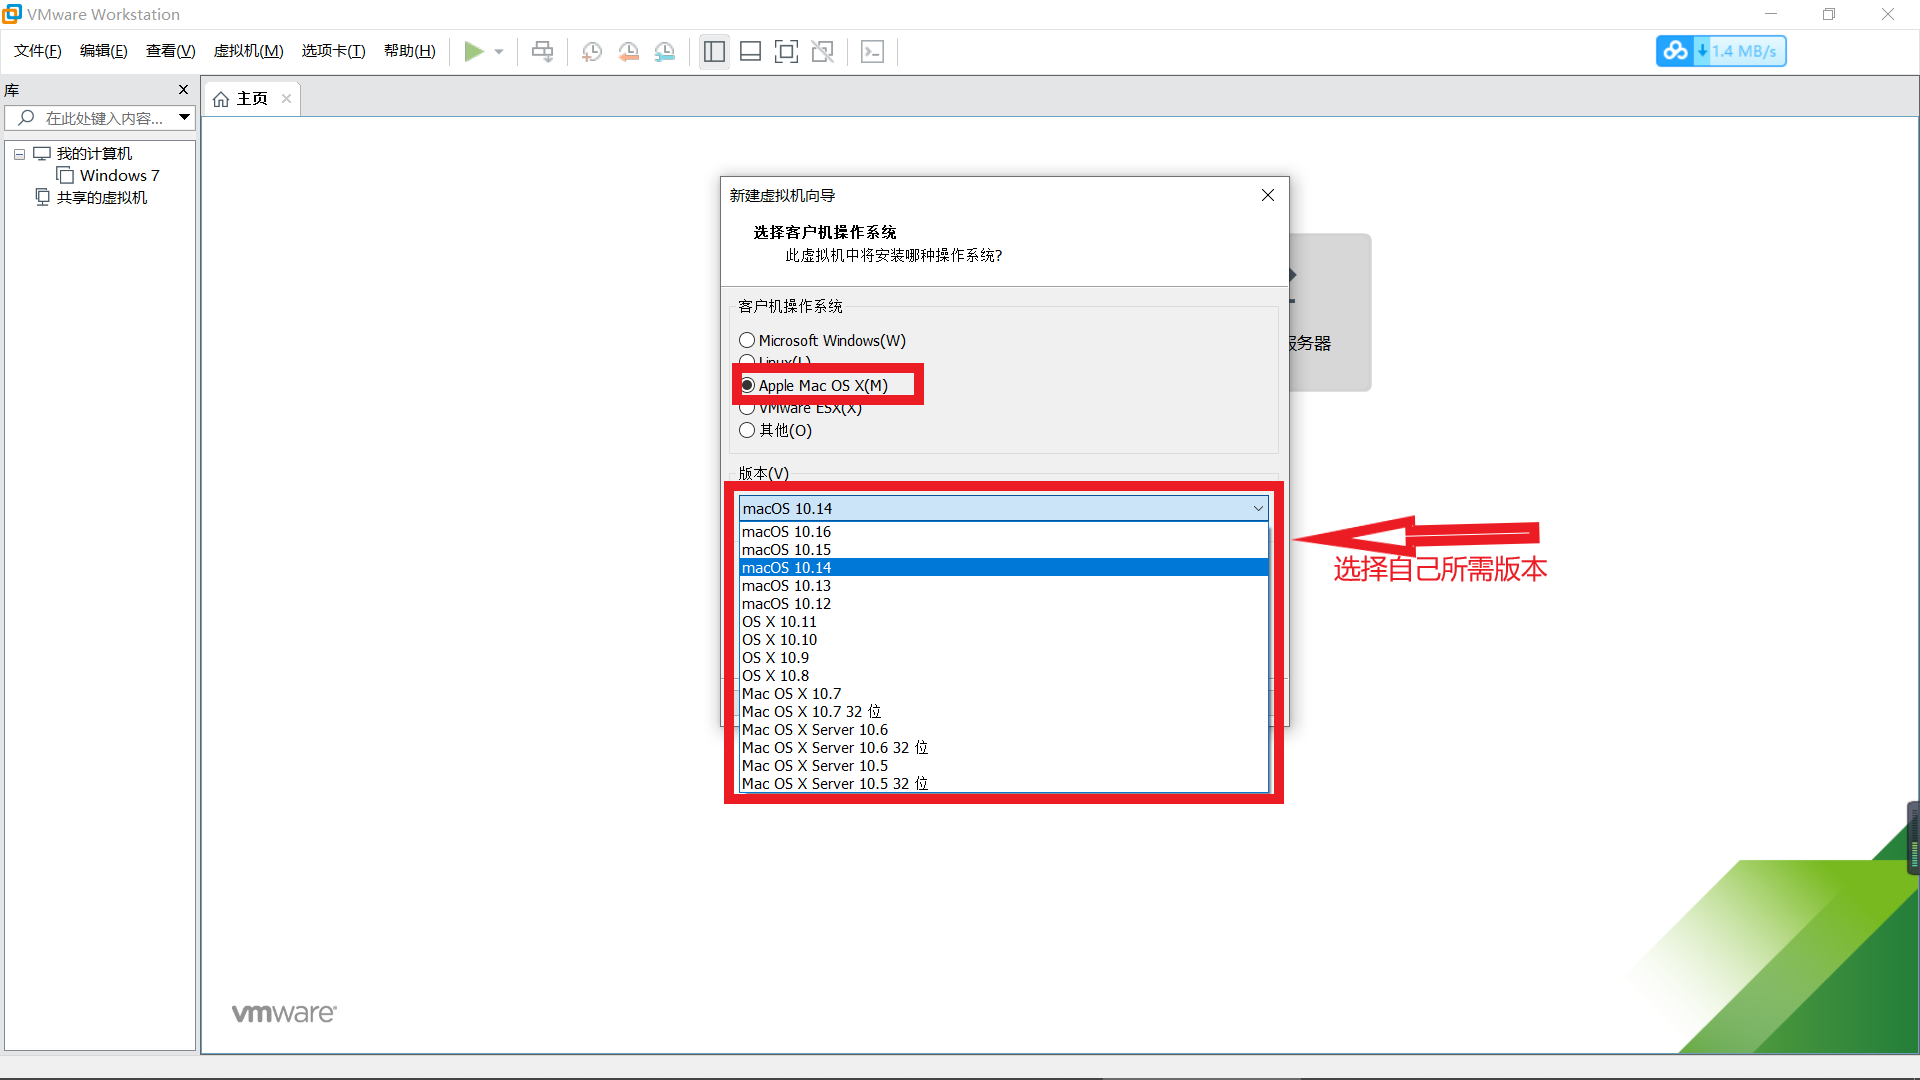
Task: Click revert to snapshot icon
Action: coord(628,51)
